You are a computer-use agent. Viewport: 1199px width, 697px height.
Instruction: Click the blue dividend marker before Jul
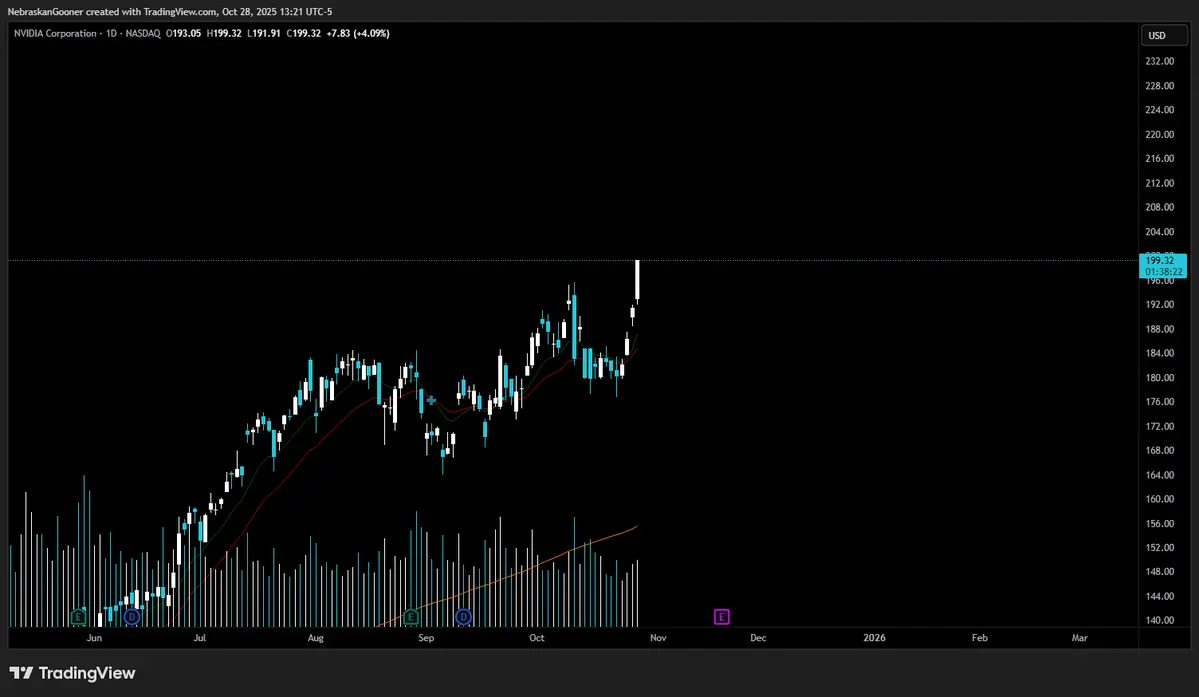pyautogui.click(x=132, y=616)
